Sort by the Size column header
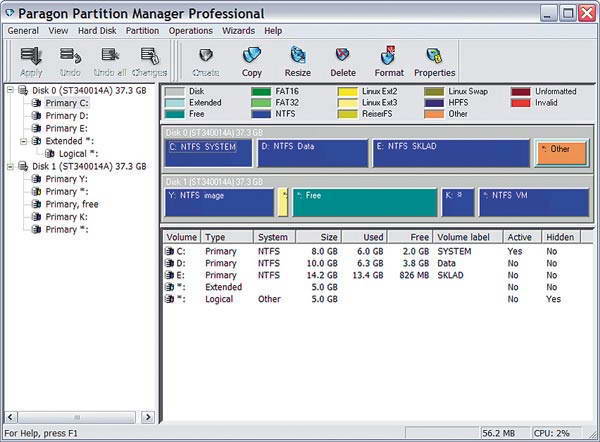 pos(318,237)
